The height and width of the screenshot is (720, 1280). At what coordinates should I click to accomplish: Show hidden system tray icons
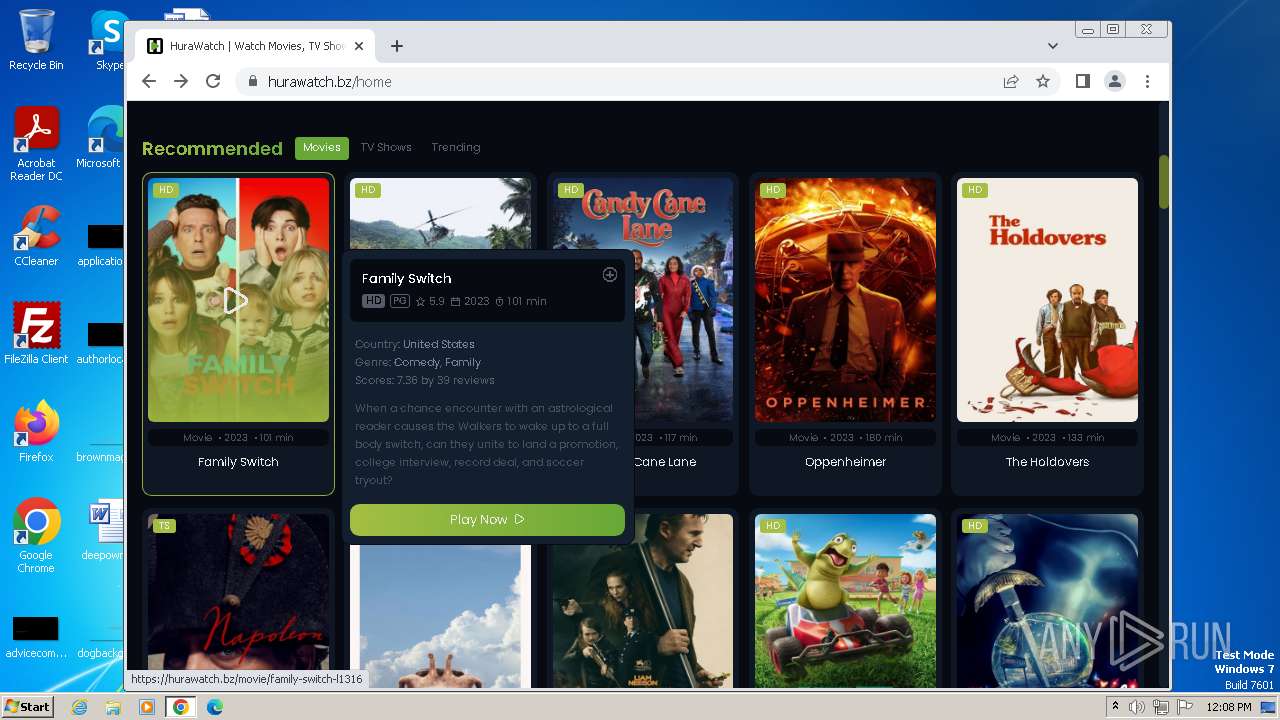(x=1116, y=706)
